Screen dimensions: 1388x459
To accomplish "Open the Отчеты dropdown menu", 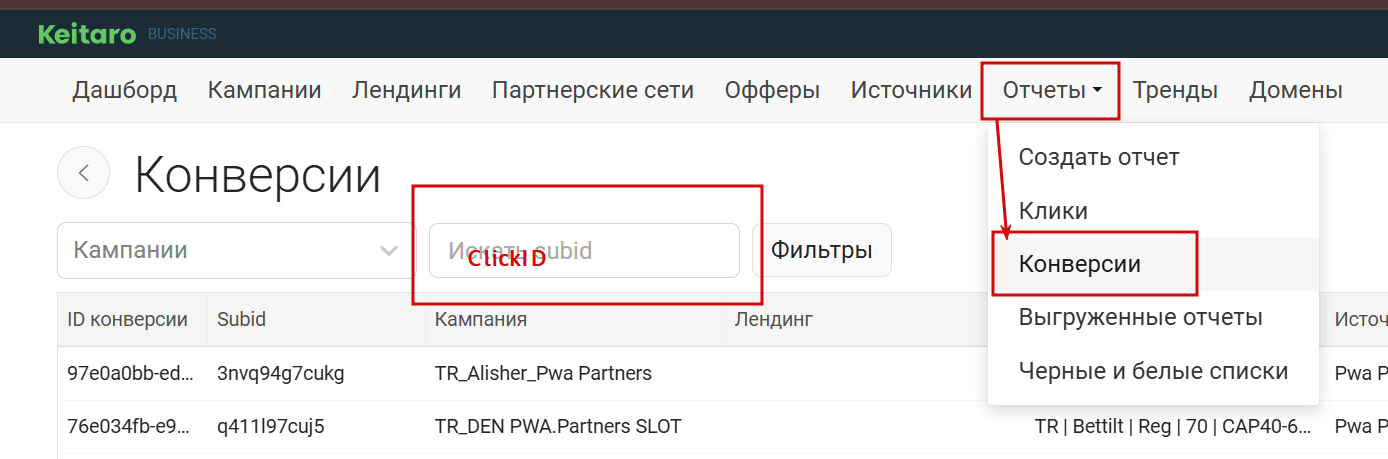I will (x=1052, y=91).
